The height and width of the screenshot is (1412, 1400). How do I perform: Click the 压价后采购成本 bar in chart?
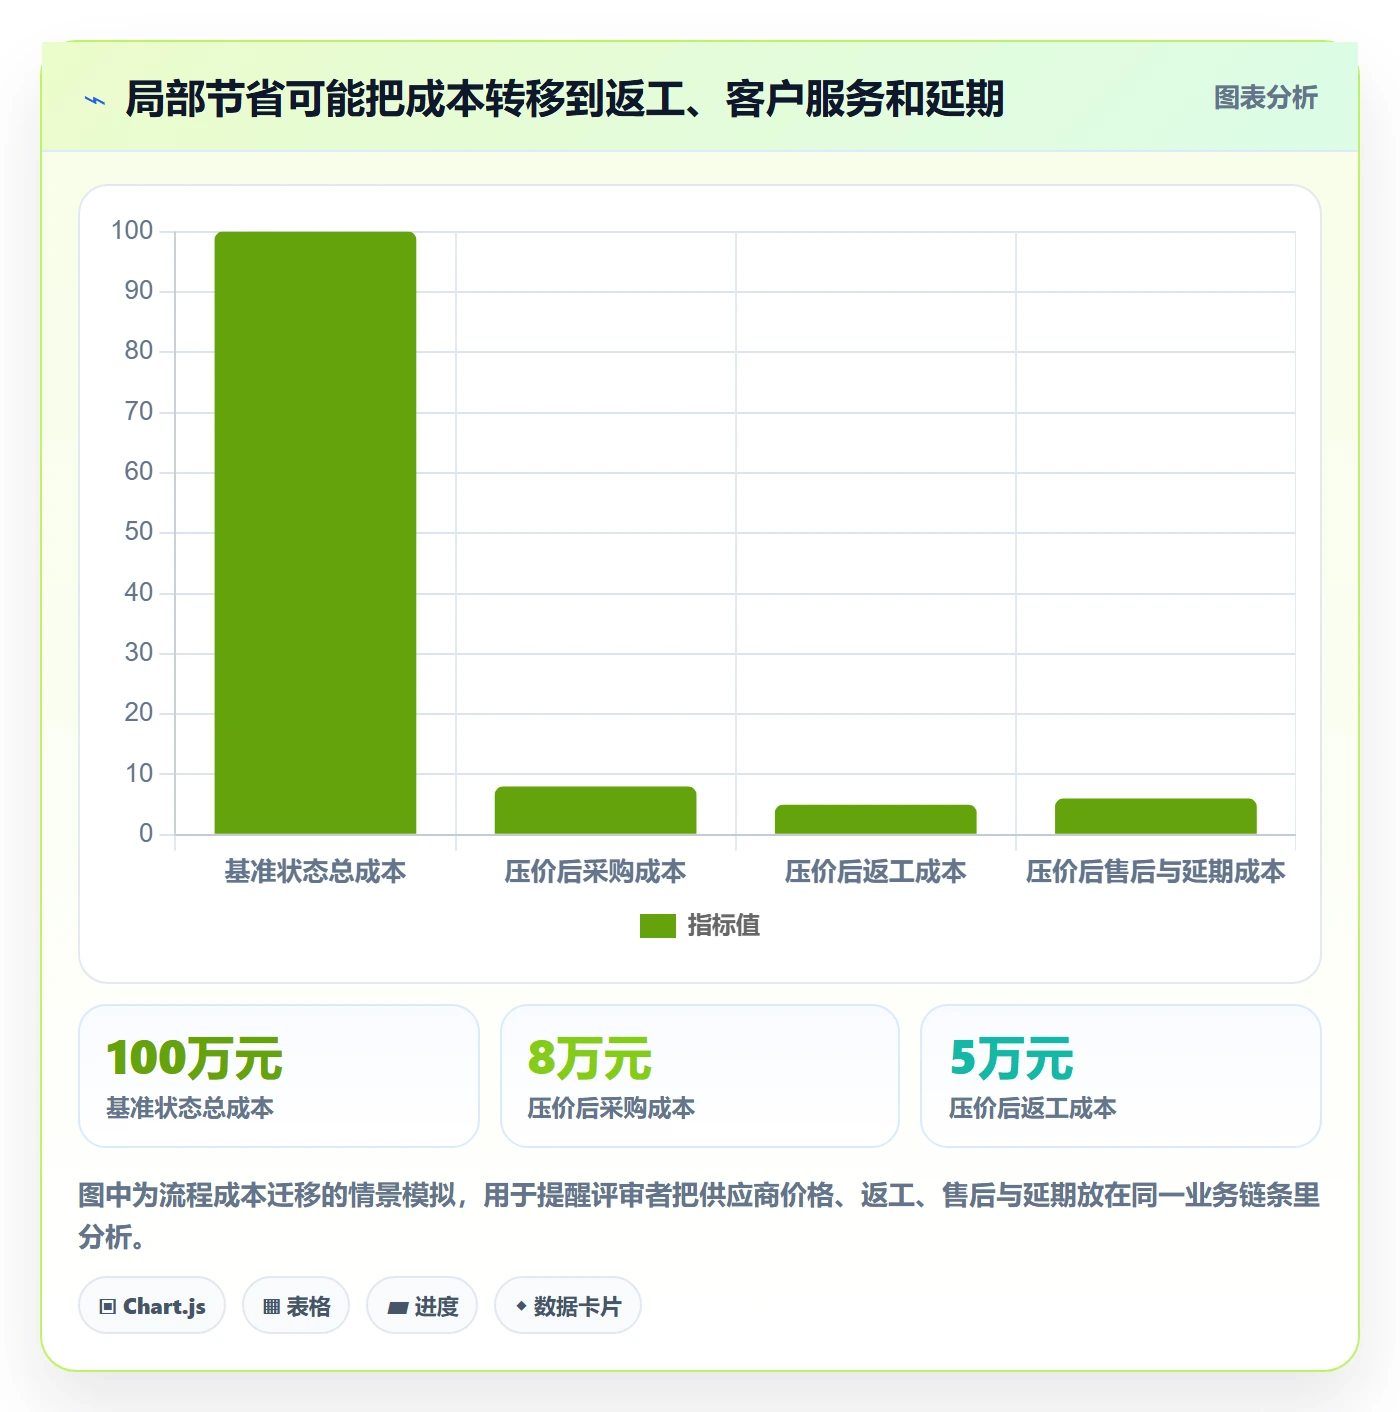pos(595,810)
